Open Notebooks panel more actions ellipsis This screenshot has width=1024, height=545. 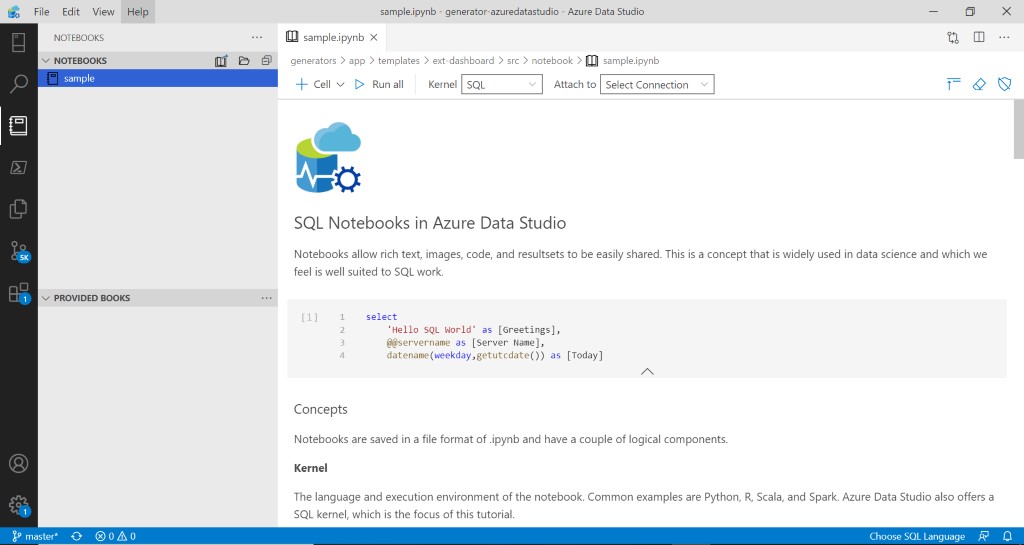point(257,38)
